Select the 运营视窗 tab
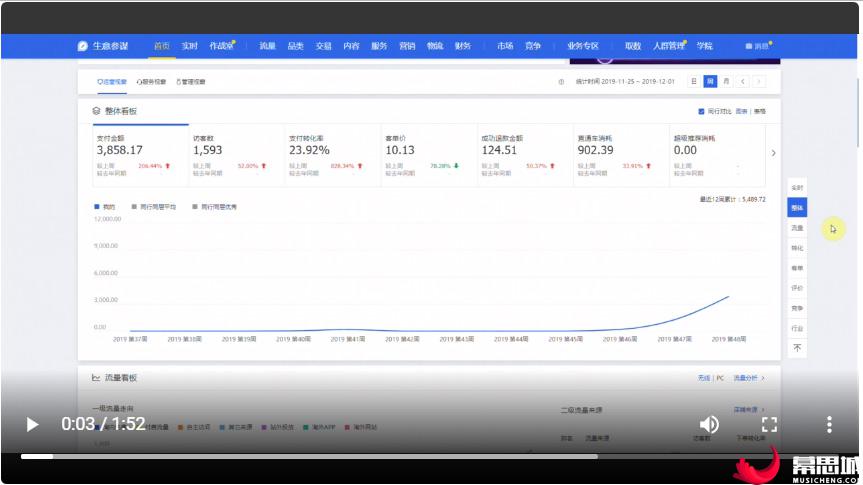Viewport: 863px width, 485px height. 112,82
